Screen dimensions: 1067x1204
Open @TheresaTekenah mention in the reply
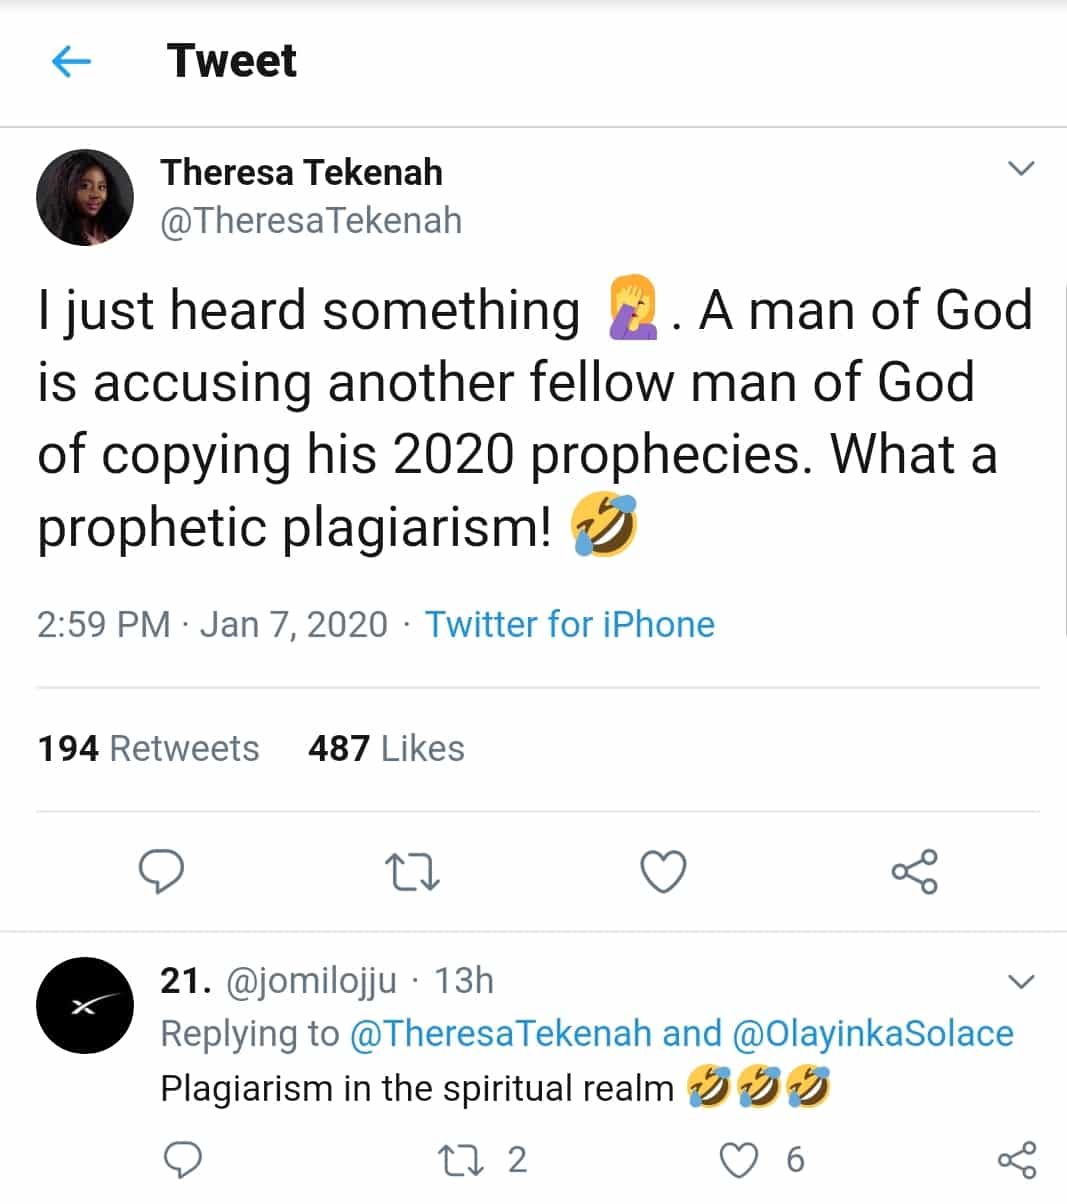tap(500, 1033)
